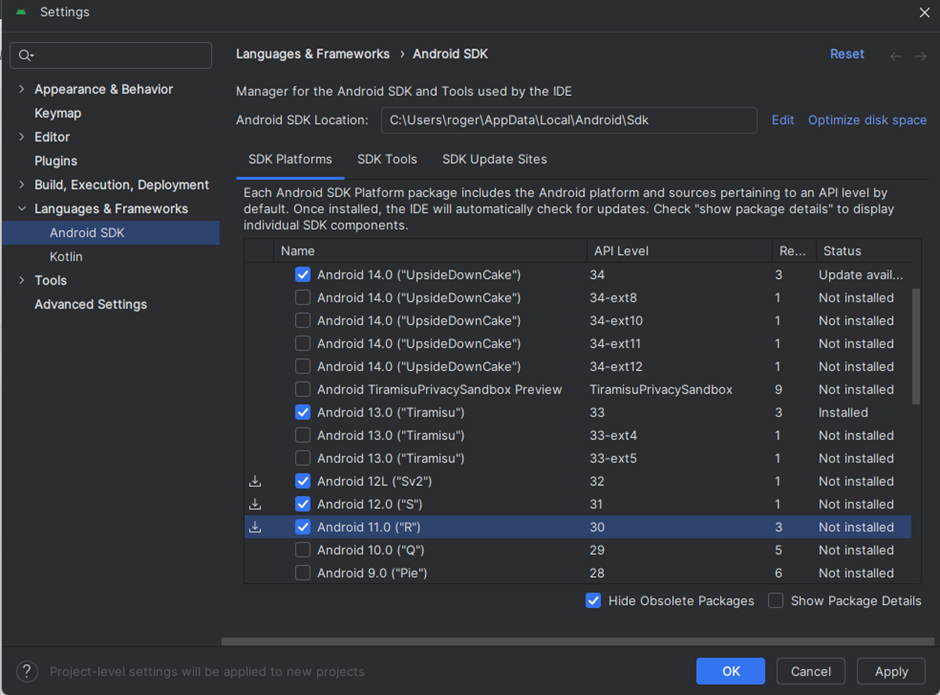The image size is (940, 695).
Task: Click the '33-ext5' API level cell
Action: (x=613, y=458)
